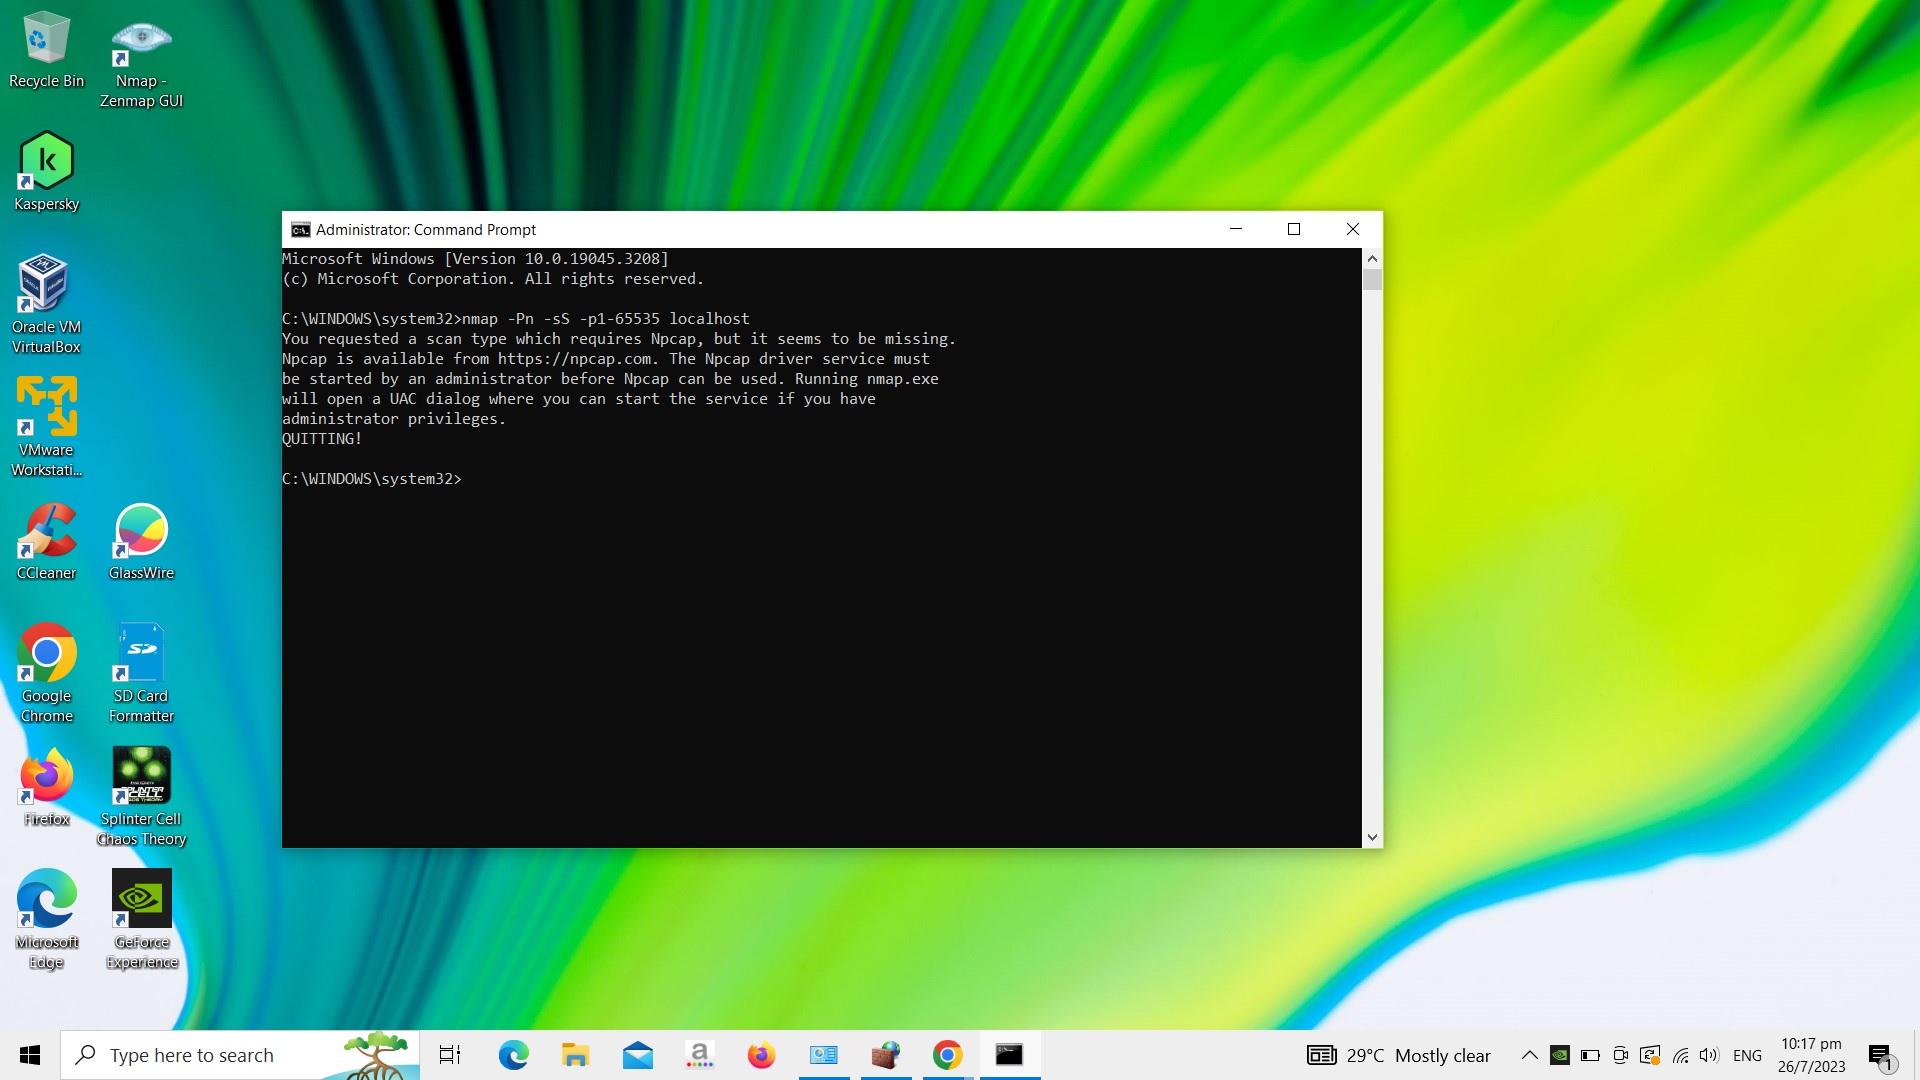The height and width of the screenshot is (1080, 1920).
Task: Open Firefox from the taskbar
Action: point(761,1055)
